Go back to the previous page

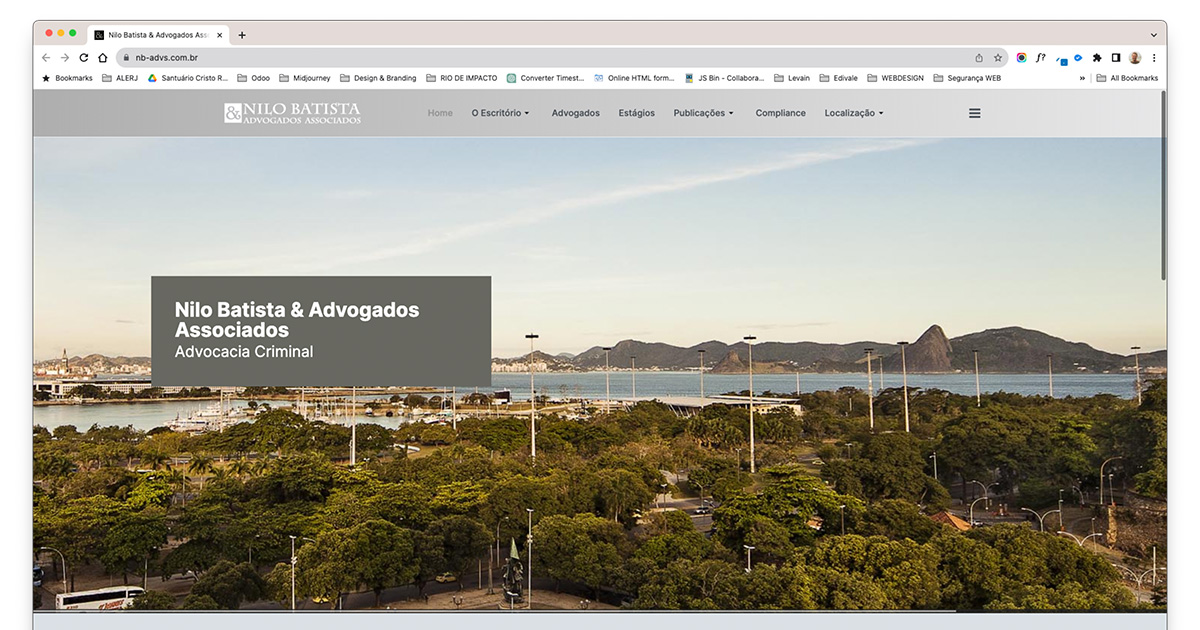(46, 58)
